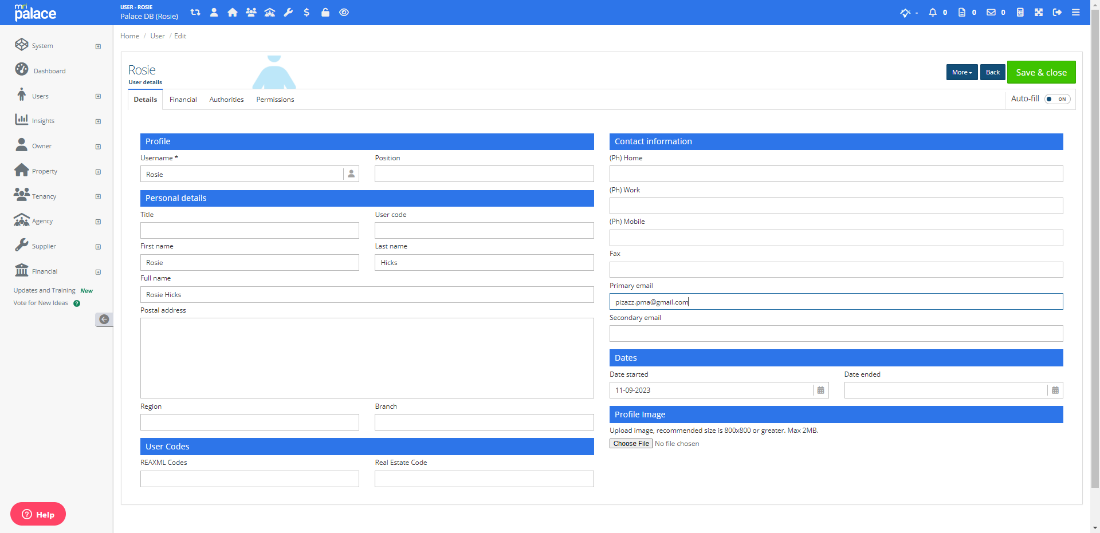Click the Position input field
Image resolution: width=1100 pixels, height=533 pixels.
(484, 174)
